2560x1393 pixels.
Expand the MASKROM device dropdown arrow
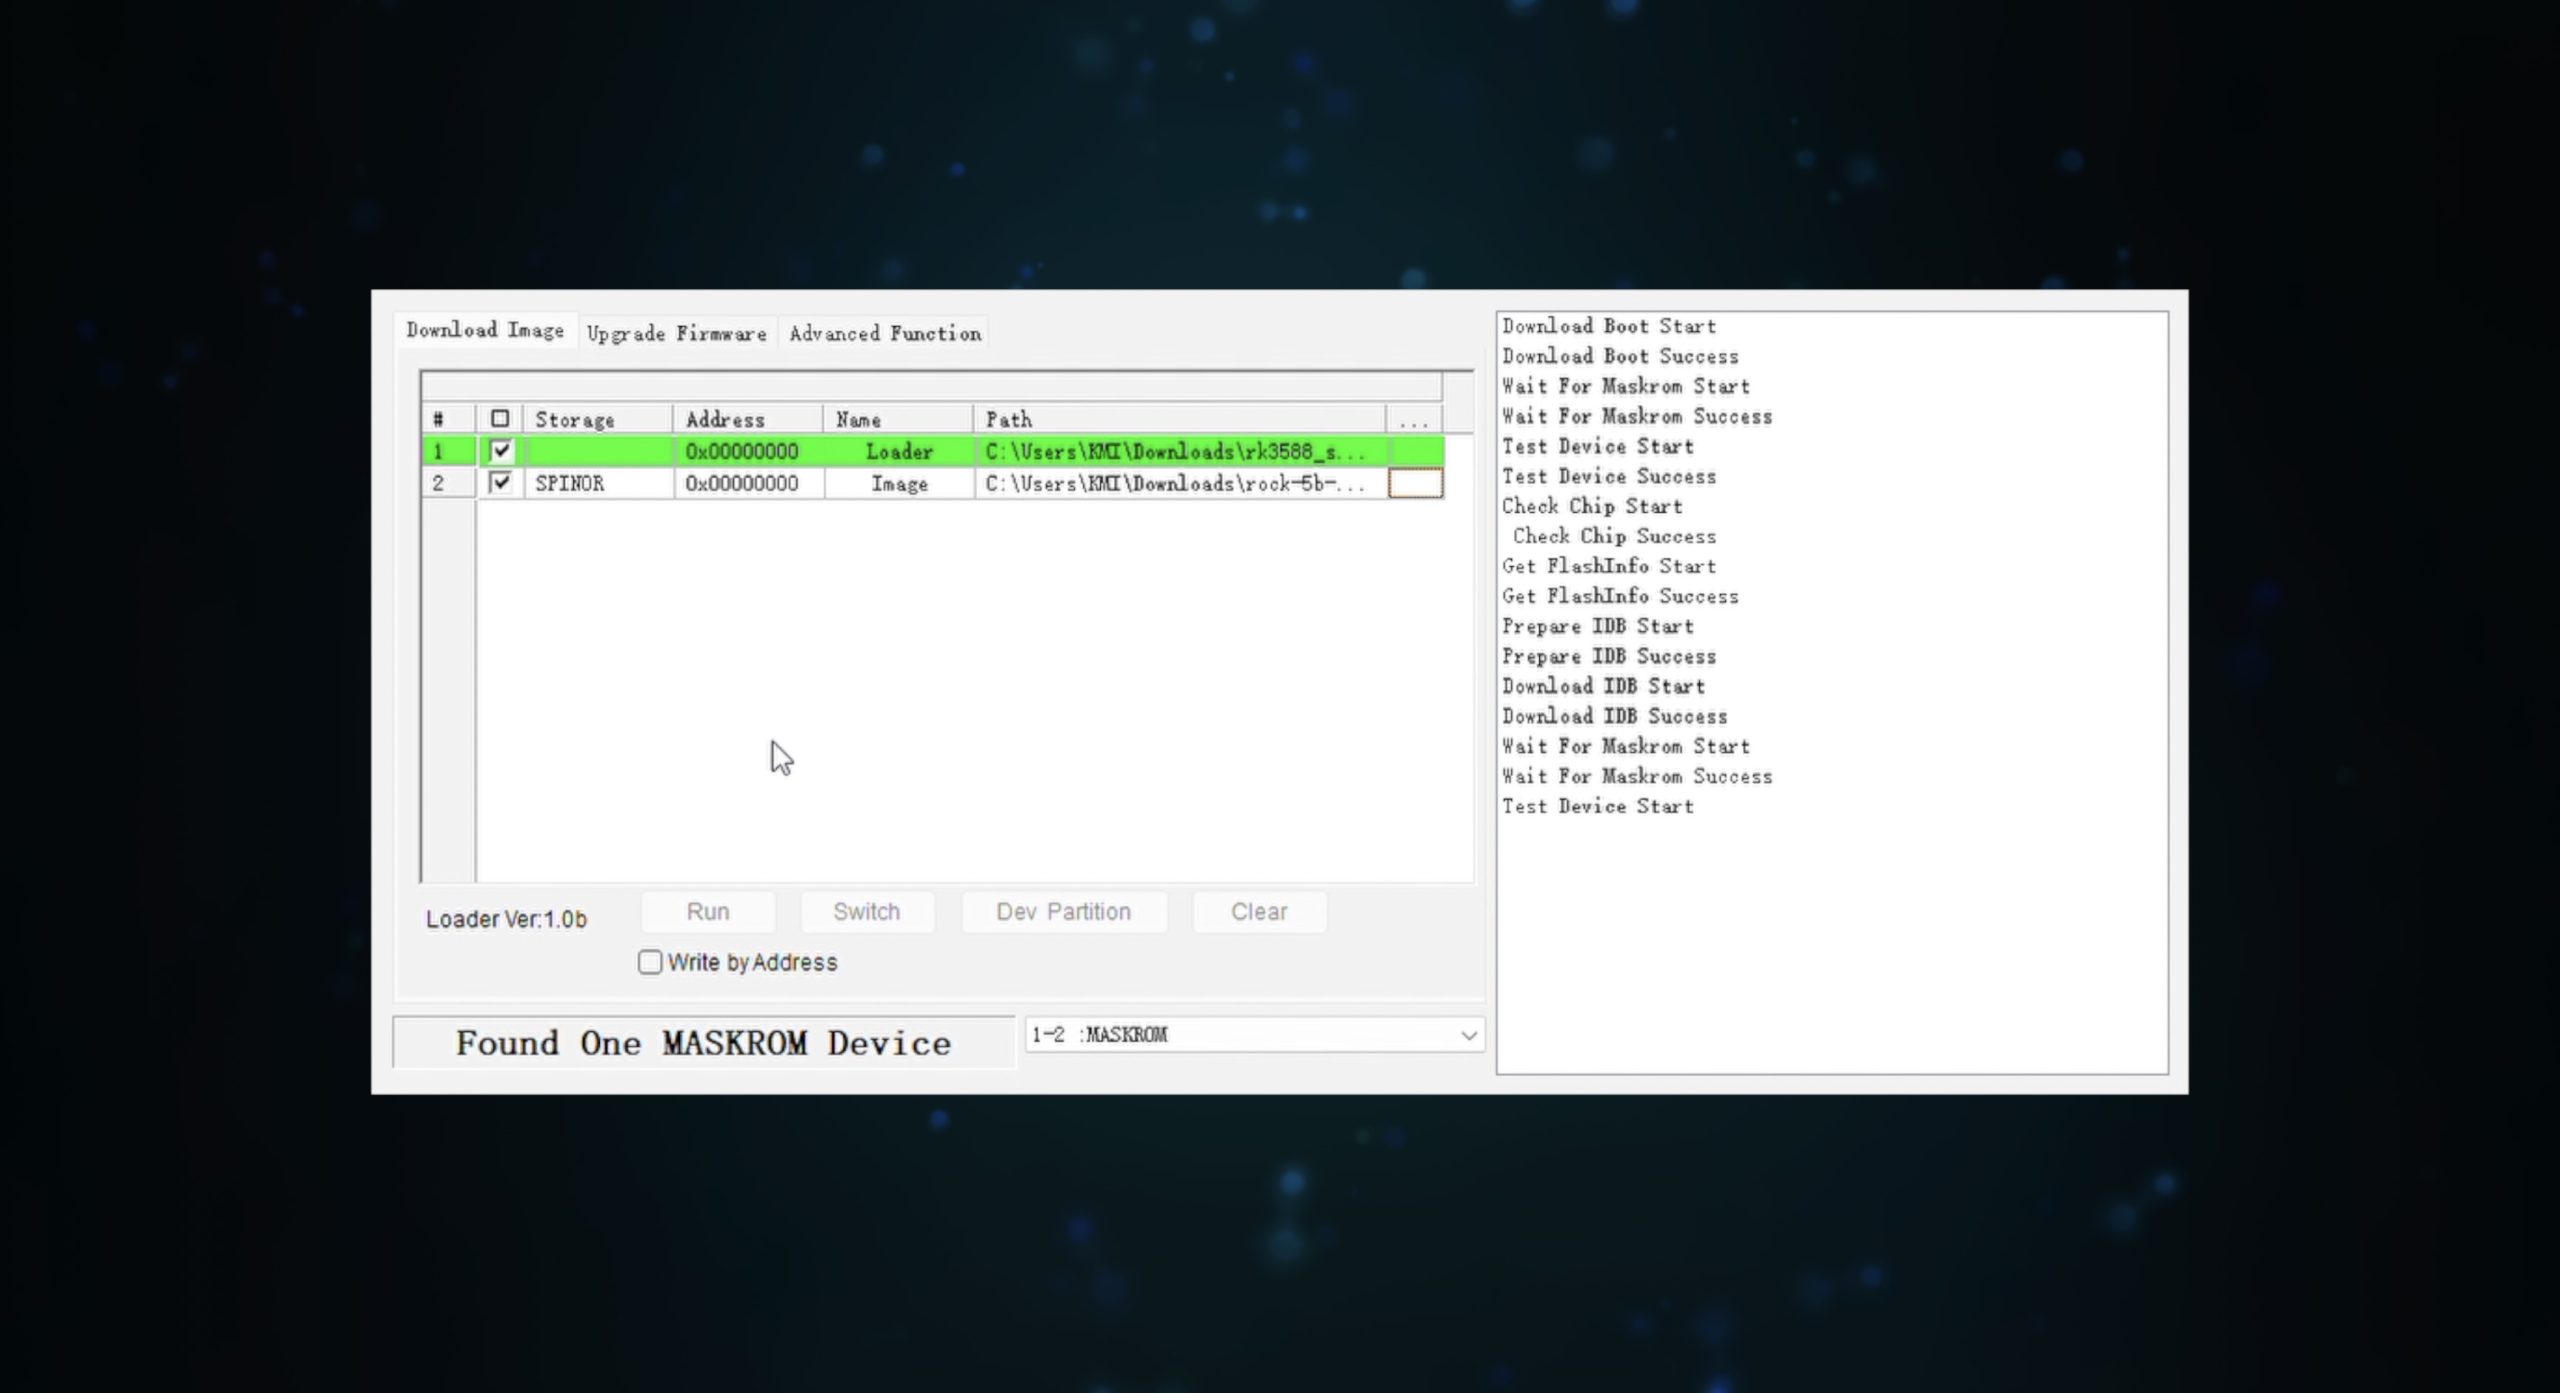tap(1468, 1035)
